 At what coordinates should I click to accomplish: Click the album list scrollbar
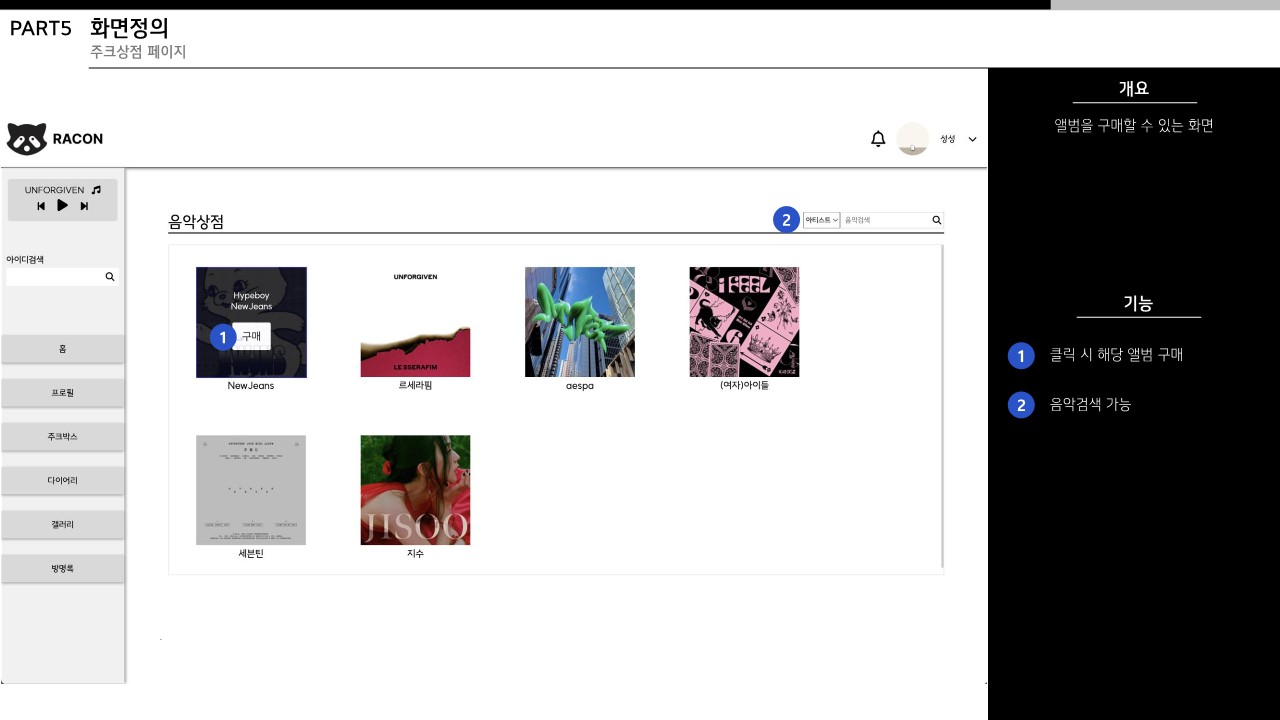coord(942,408)
